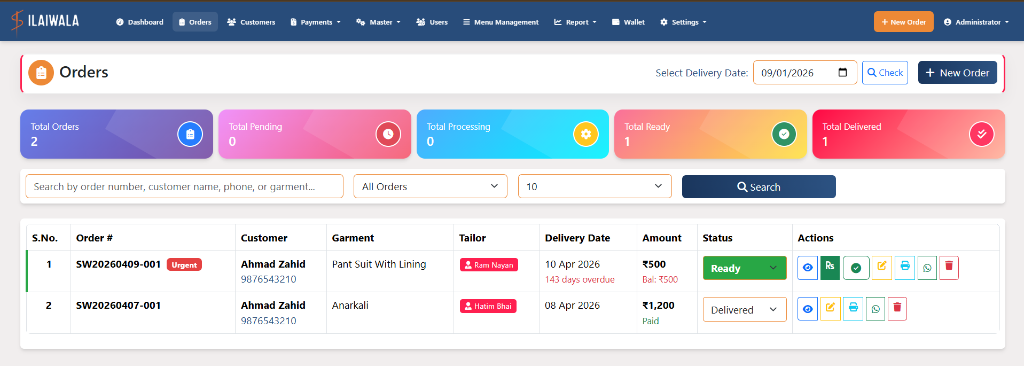This screenshot has height=366, width=1024.
Task: Click the Total Ready card
Action: coord(710,134)
